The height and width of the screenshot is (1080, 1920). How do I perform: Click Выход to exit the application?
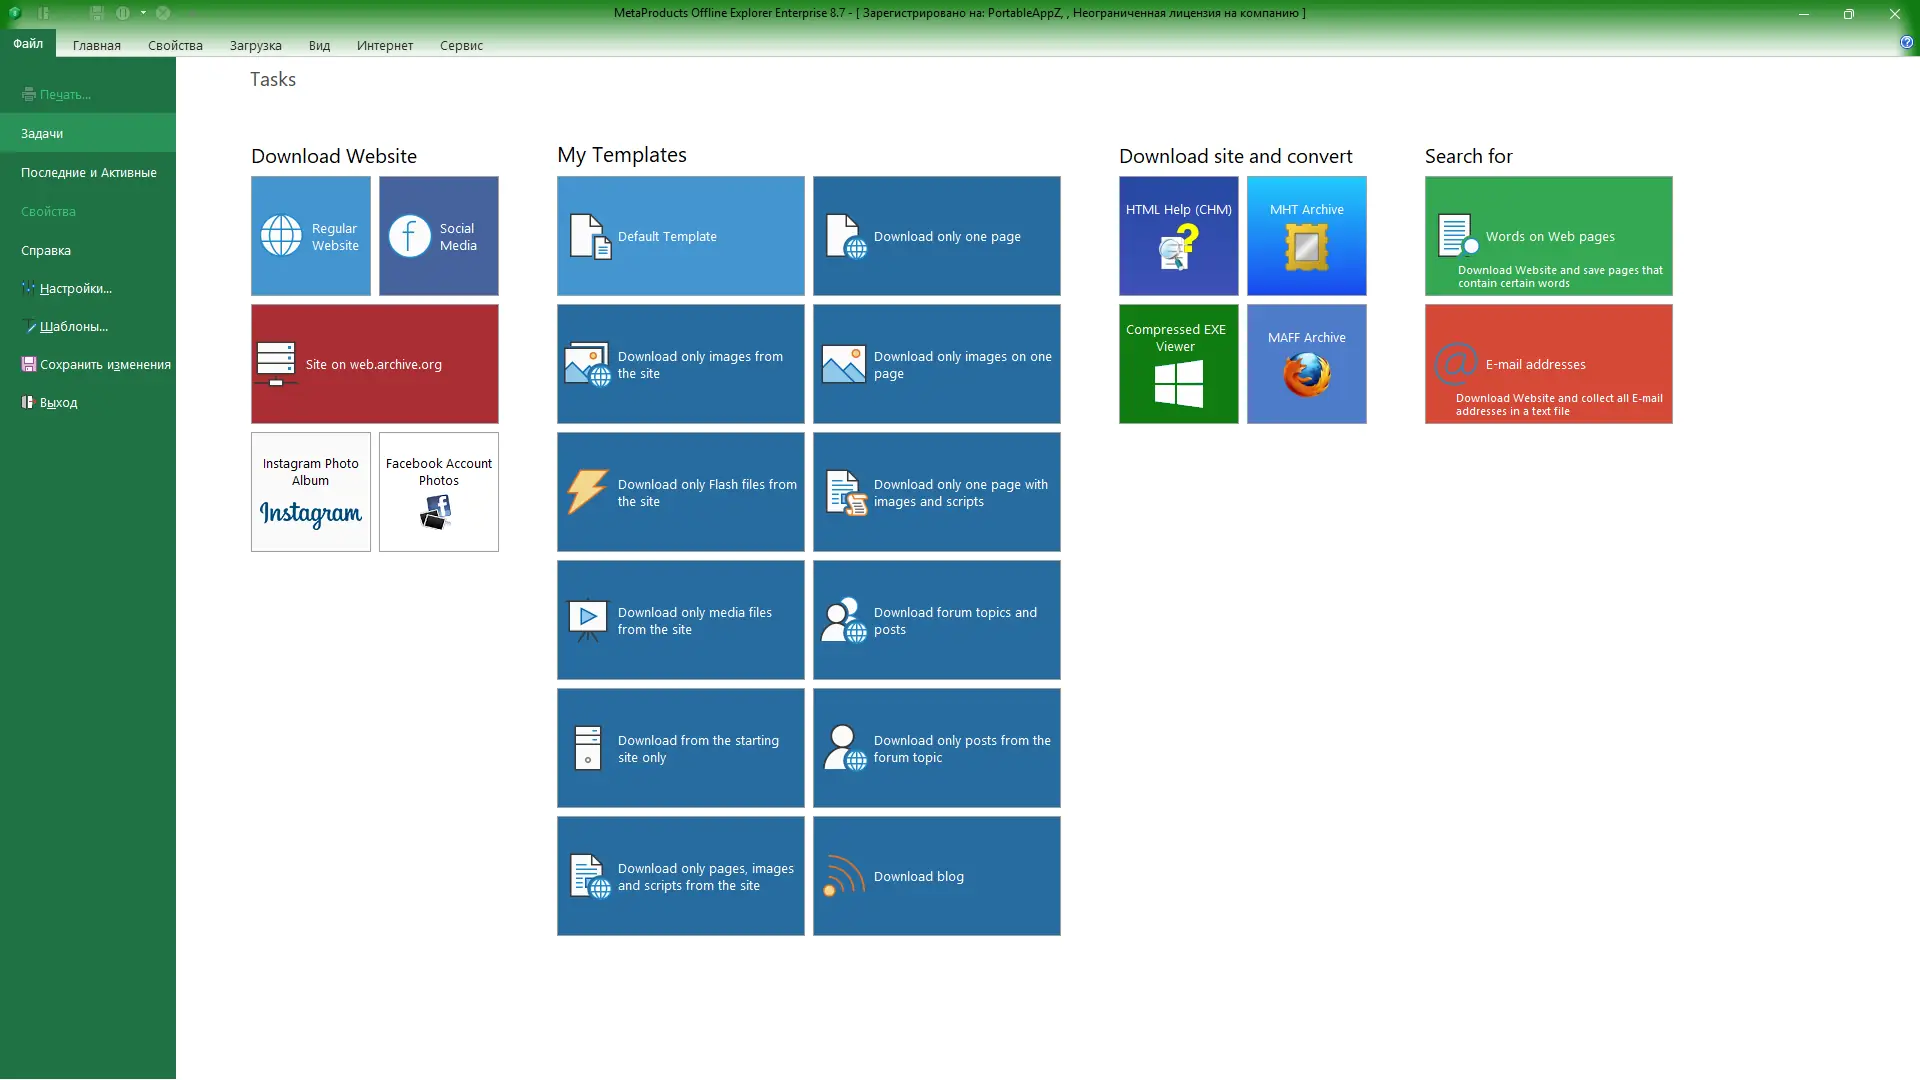click(58, 402)
